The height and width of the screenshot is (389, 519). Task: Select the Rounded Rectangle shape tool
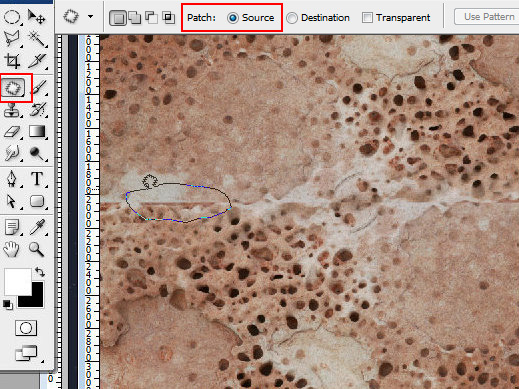tap(37, 201)
